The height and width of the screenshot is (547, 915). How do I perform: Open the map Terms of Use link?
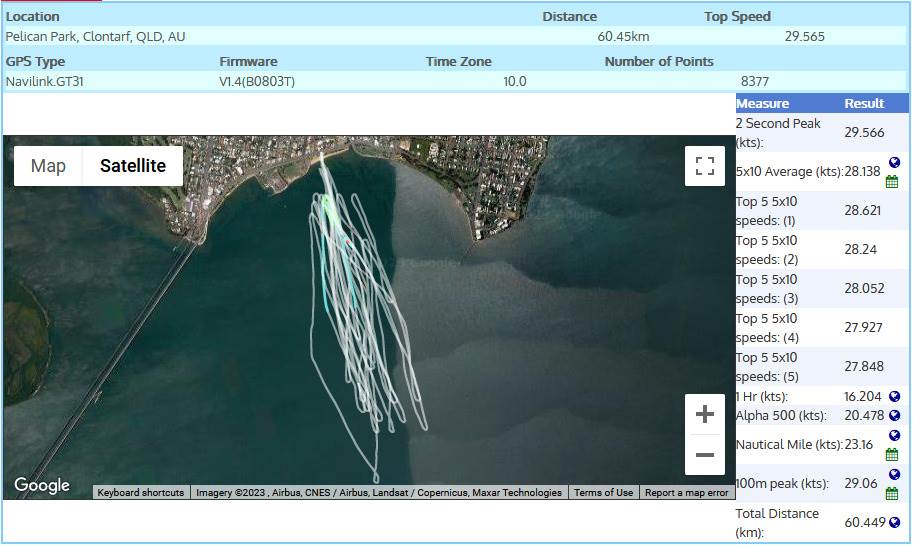click(603, 493)
